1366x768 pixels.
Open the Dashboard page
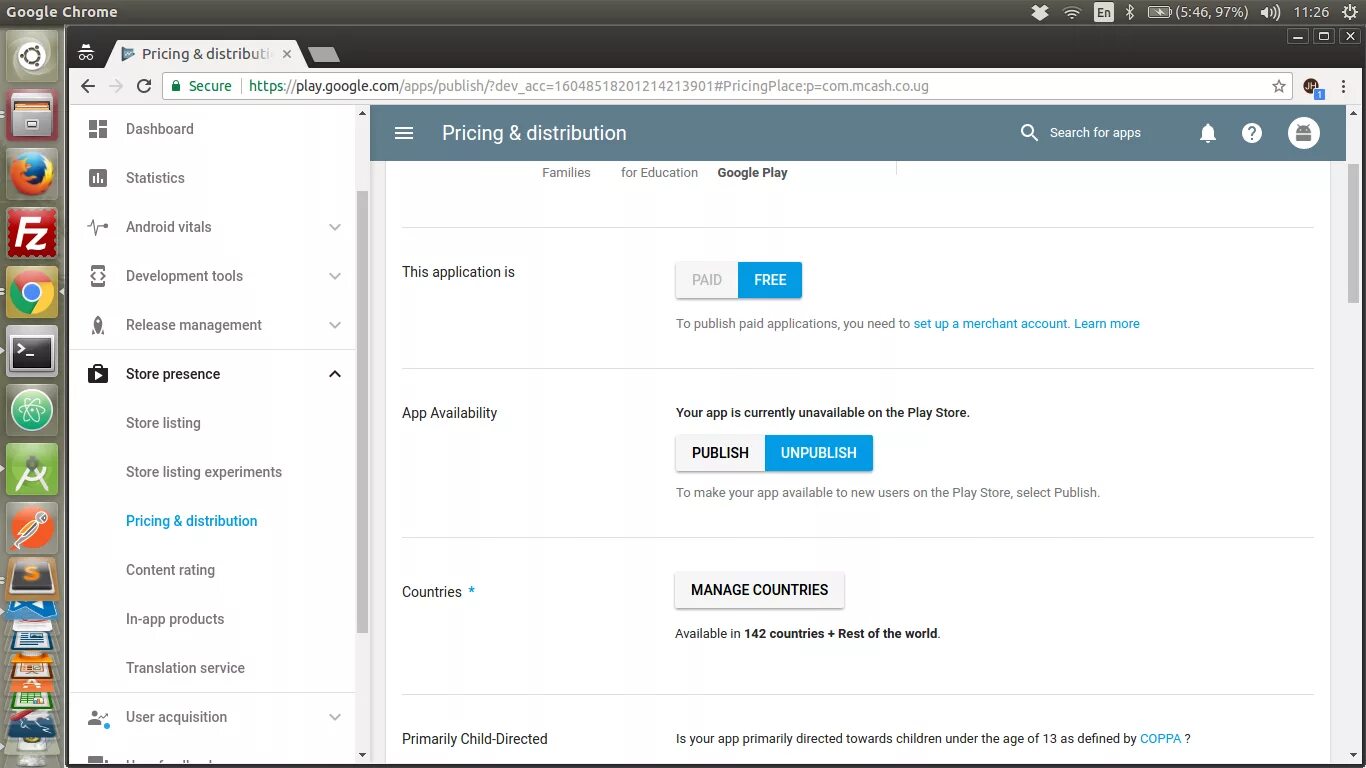coord(160,129)
